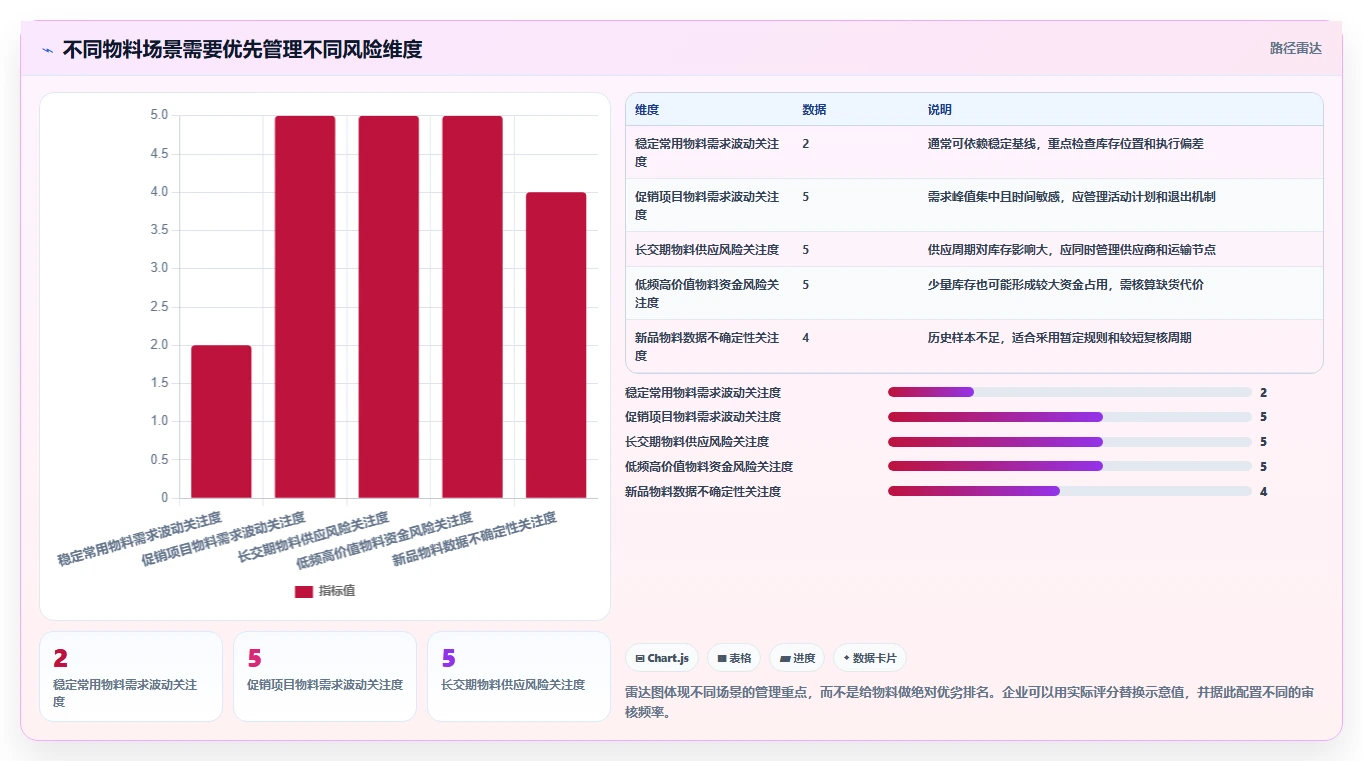This screenshot has width=1363, height=761.
Task: Click table cell 稳定常用物料需求波动关注度
Action: coord(707,152)
